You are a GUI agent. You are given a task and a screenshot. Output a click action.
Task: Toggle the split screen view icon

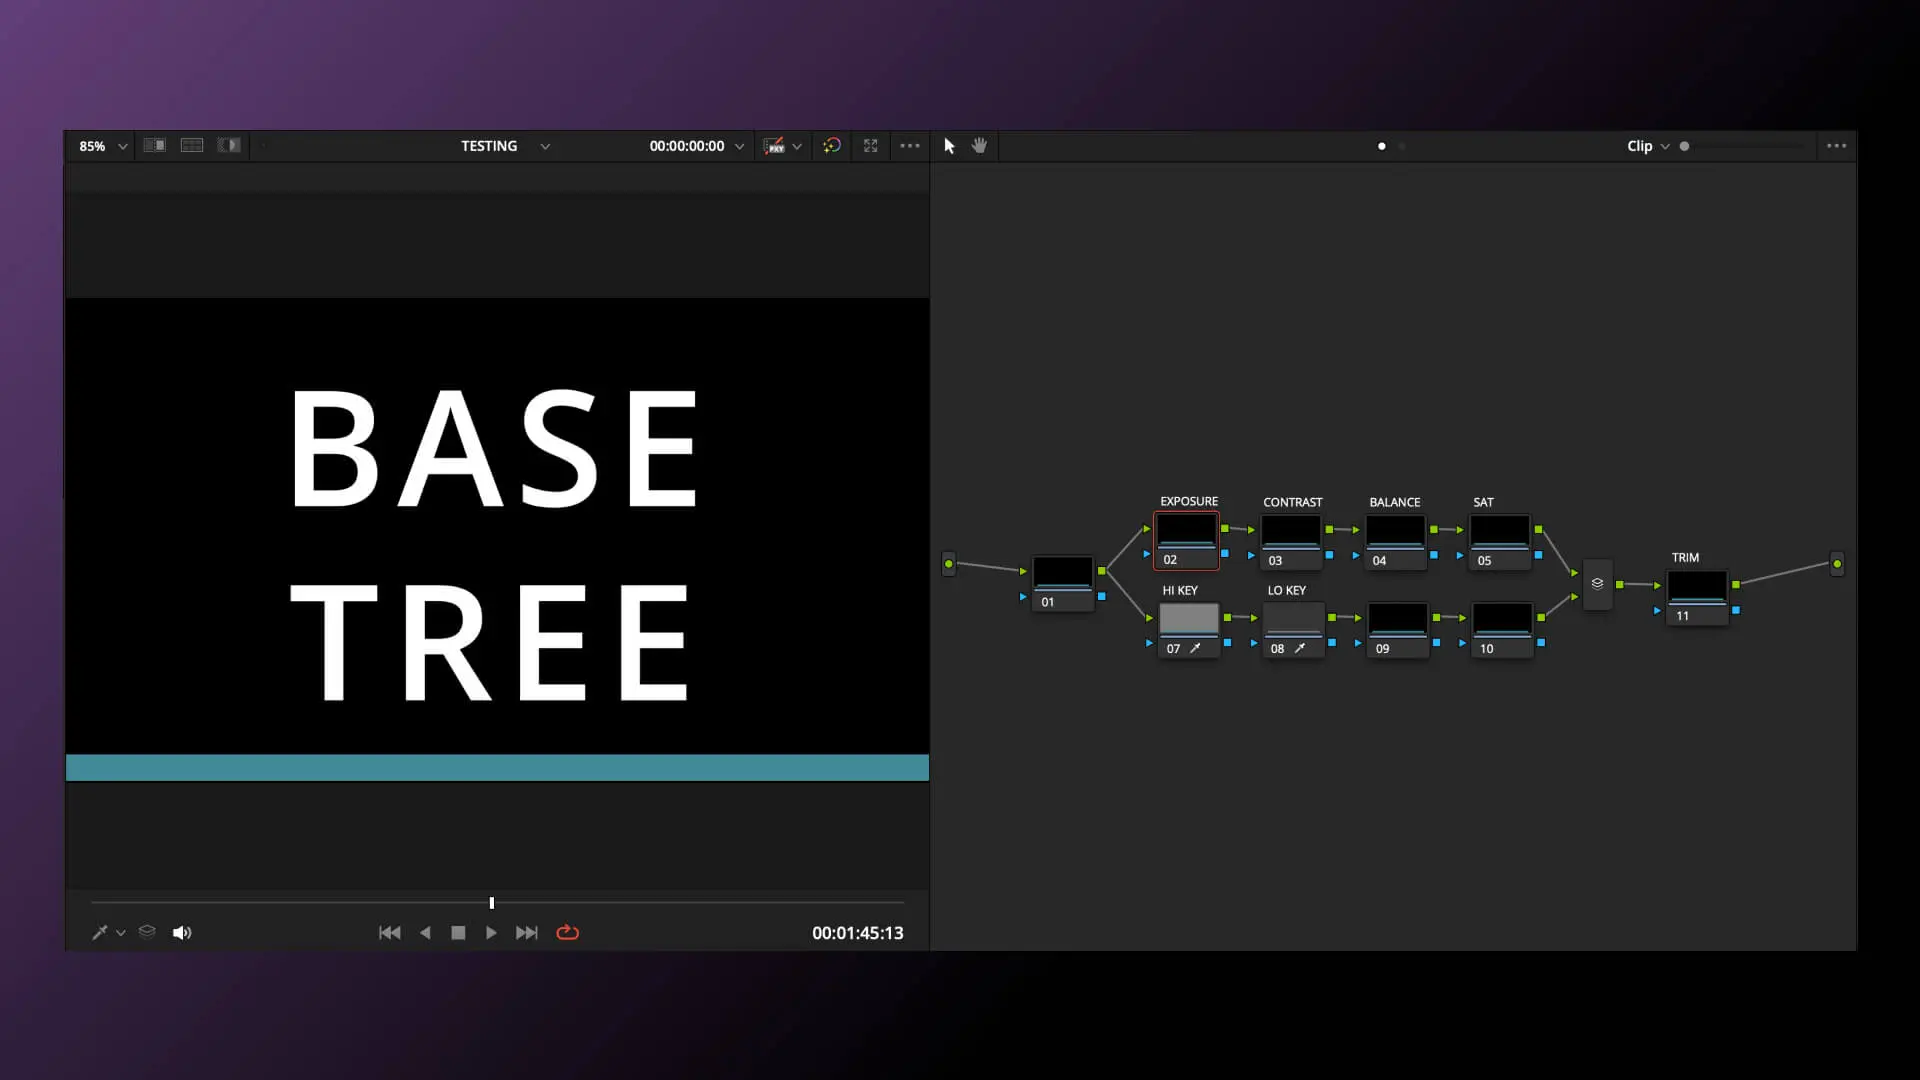click(192, 145)
